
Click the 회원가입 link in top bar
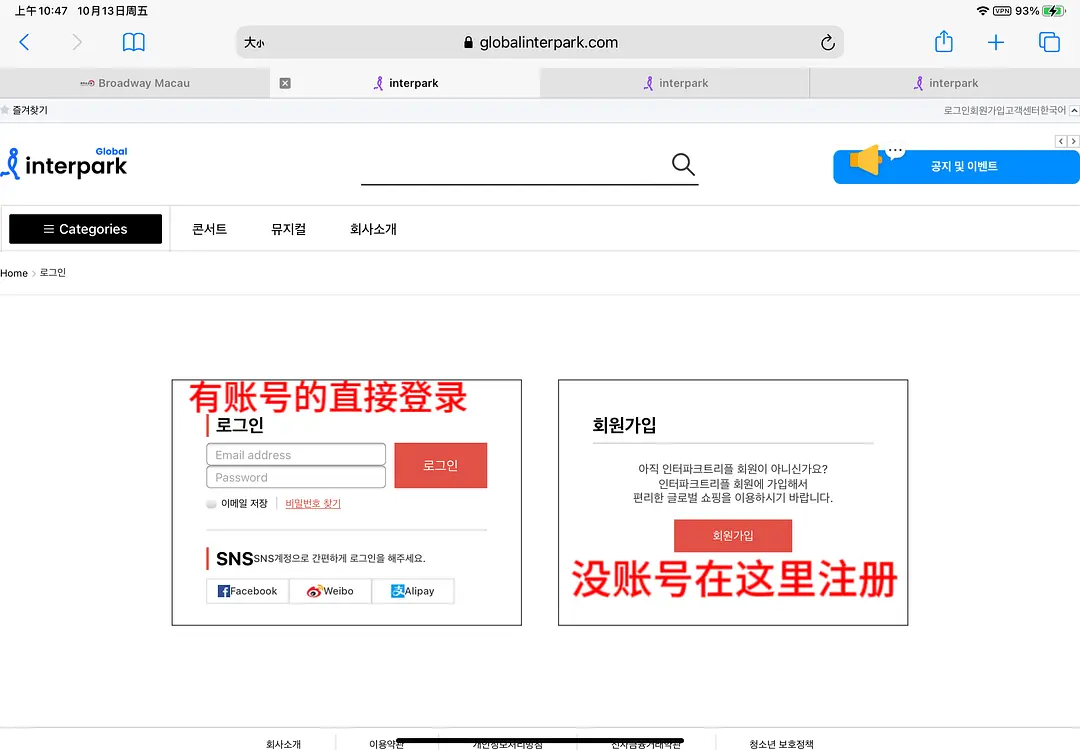pos(988,110)
